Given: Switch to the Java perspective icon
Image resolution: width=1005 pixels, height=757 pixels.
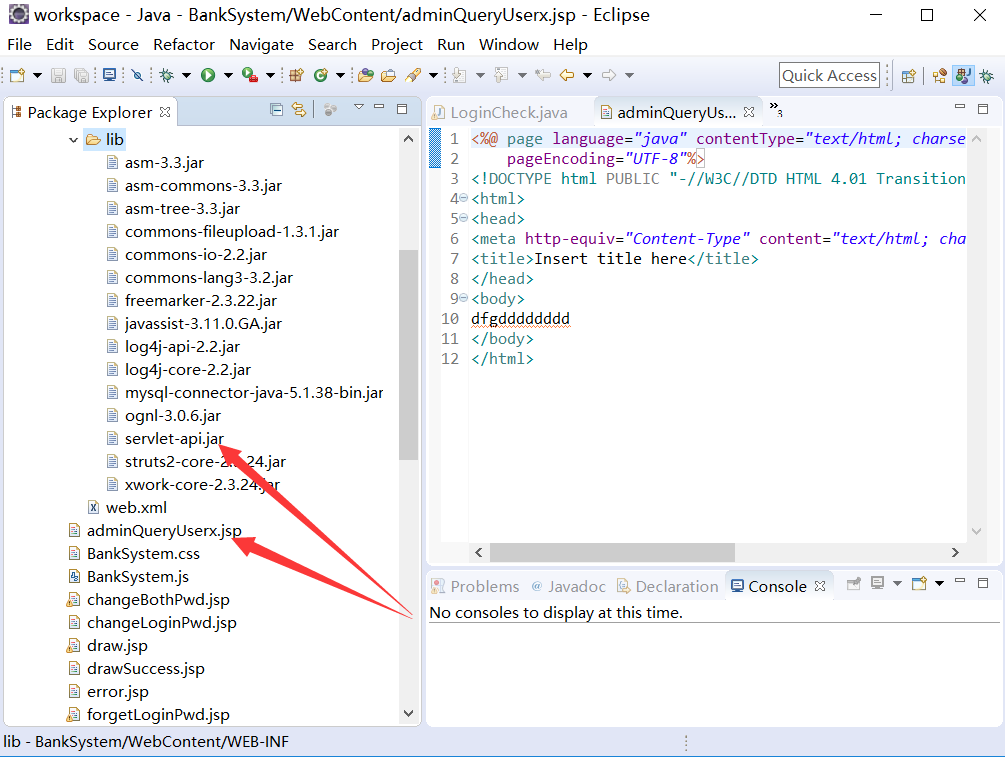Looking at the screenshot, I should [963, 76].
